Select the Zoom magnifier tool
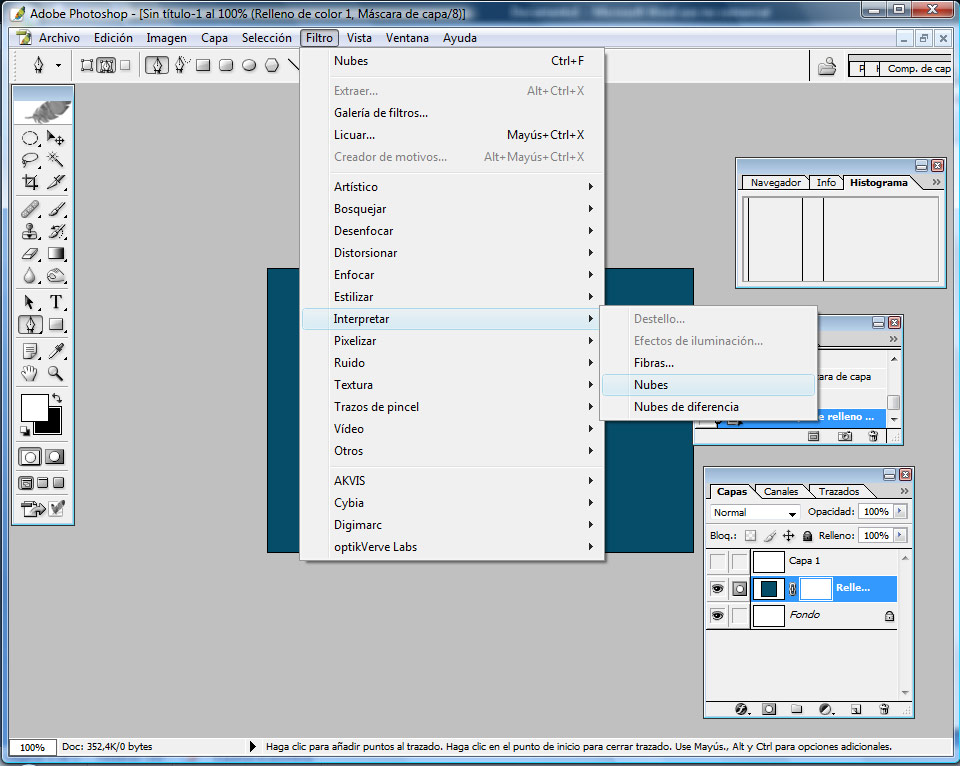Image resolution: width=960 pixels, height=766 pixels. 56,373
